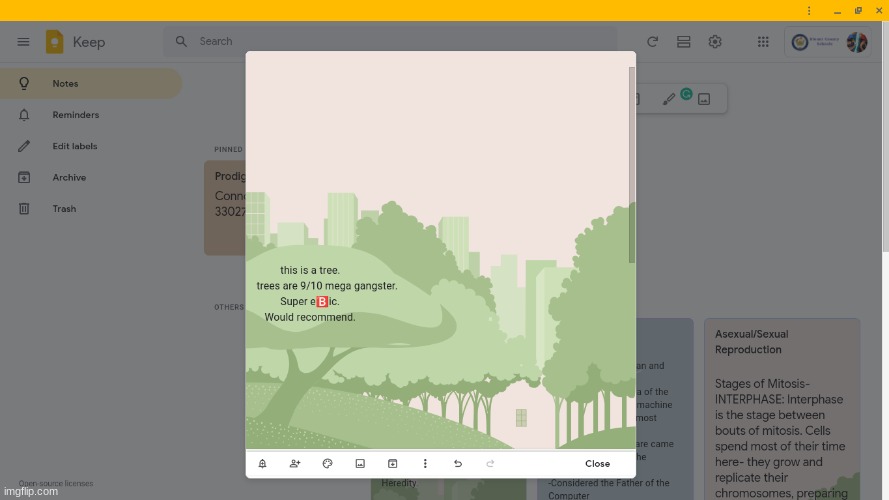Select Notes in the sidebar
Screen dimensions: 889x500
click(x=91, y=83)
